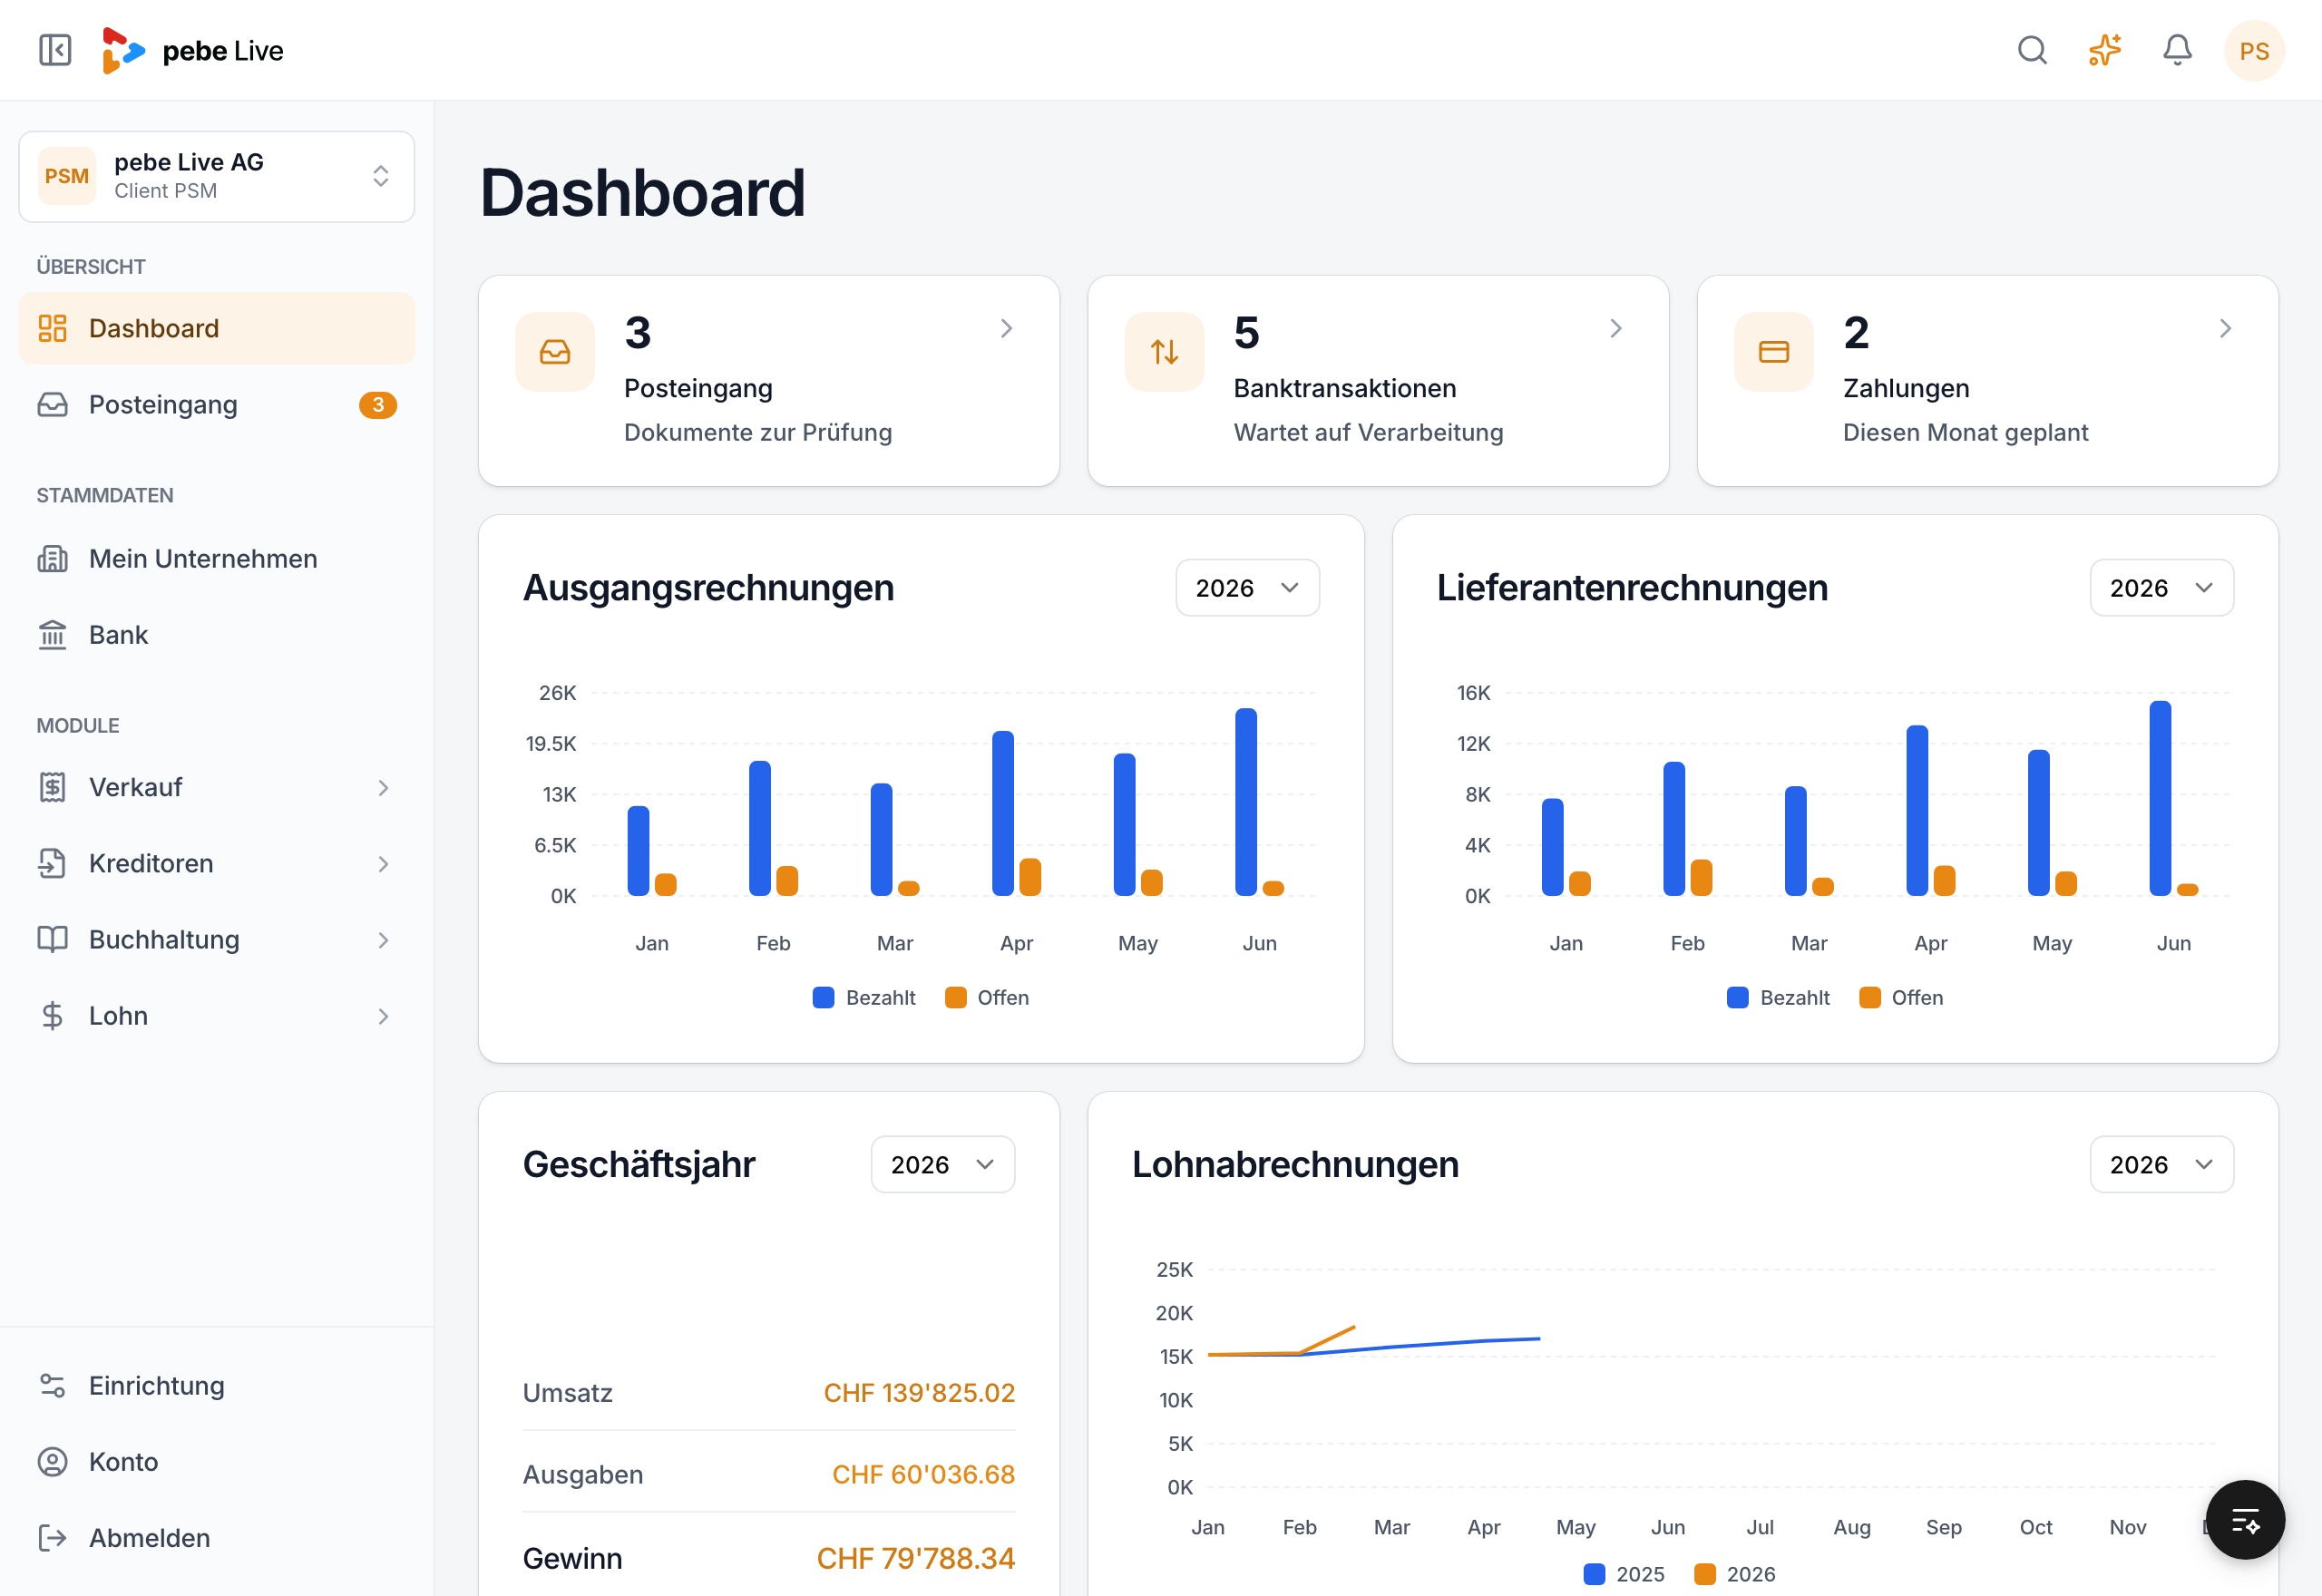Open the Banktransaktionen card chevron
Viewport: 2322px width, 1596px height.
point(1615,328)
